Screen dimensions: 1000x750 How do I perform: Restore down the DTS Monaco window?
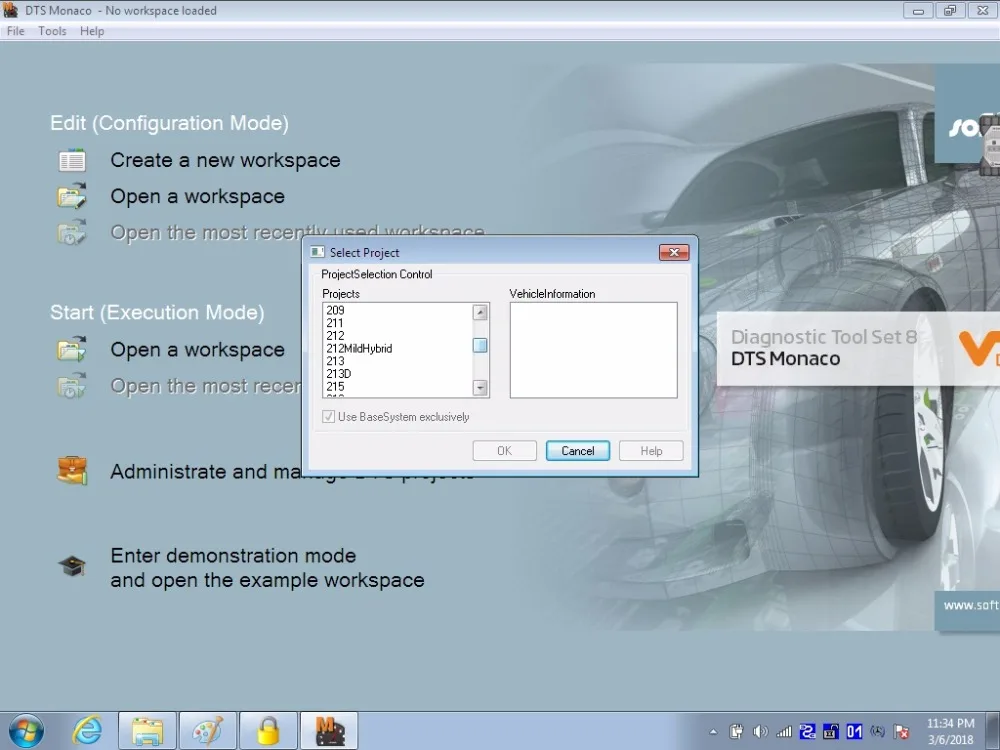pyautogui.click(x=950, y=10)
